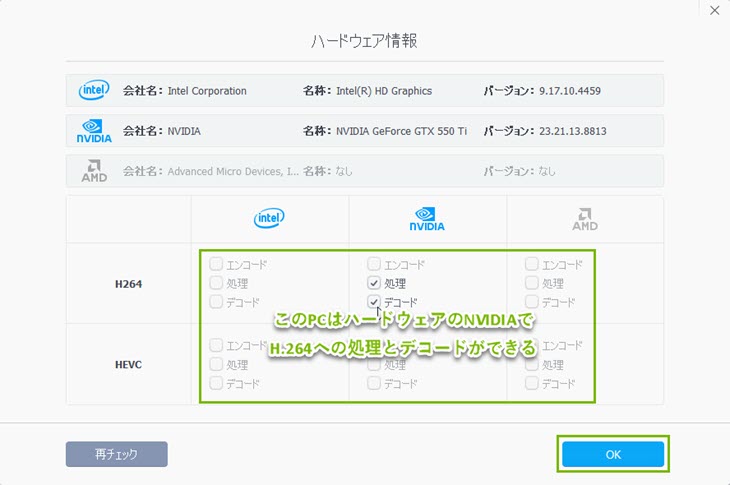730x485 pixels.
Task: Check HEVC デコード checkbox under Intel
Action: click(x=216, y=383)
